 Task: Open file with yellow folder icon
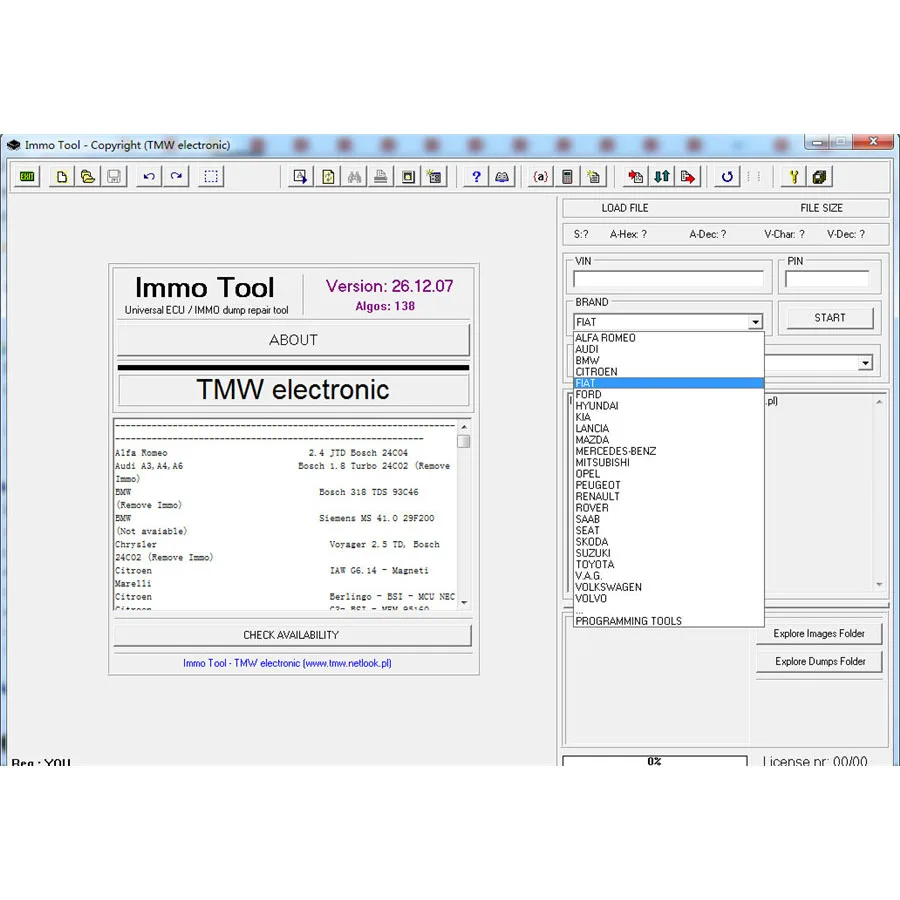[88, 176]
